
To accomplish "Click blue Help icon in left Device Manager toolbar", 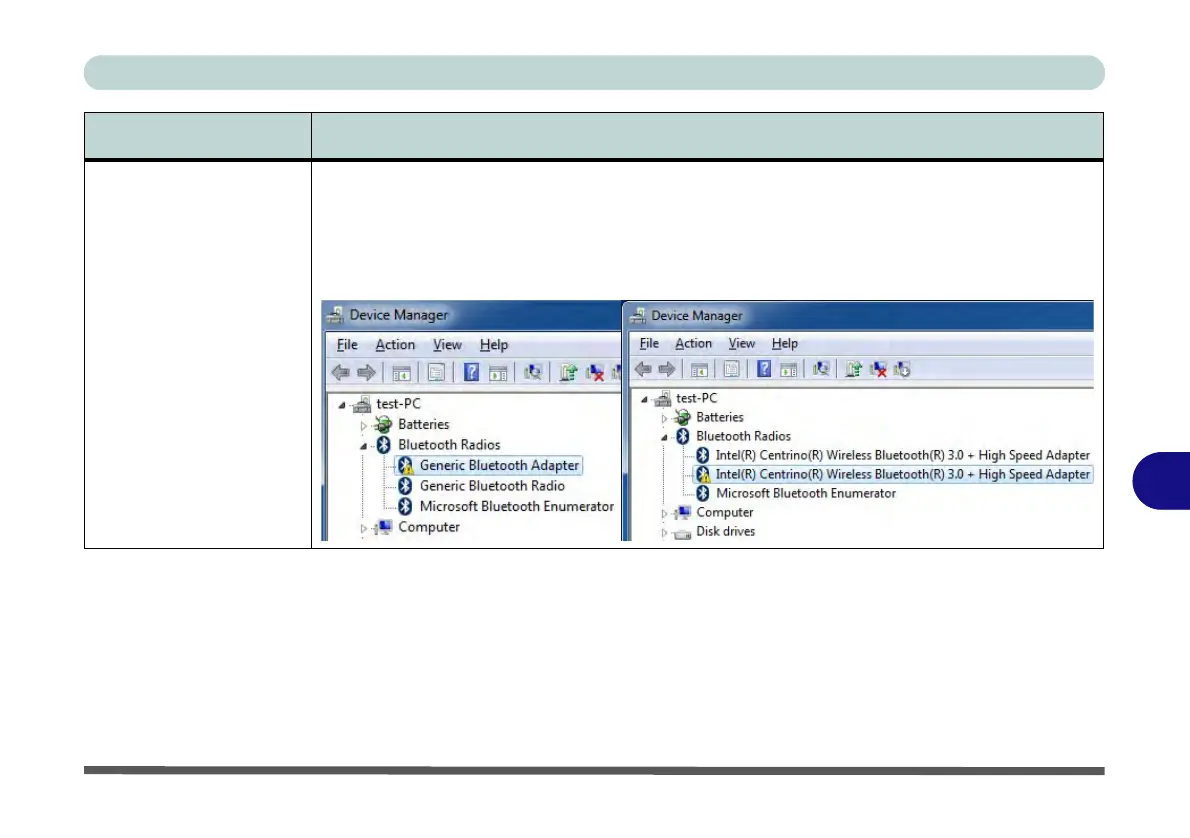I will [x=471, y=372].
